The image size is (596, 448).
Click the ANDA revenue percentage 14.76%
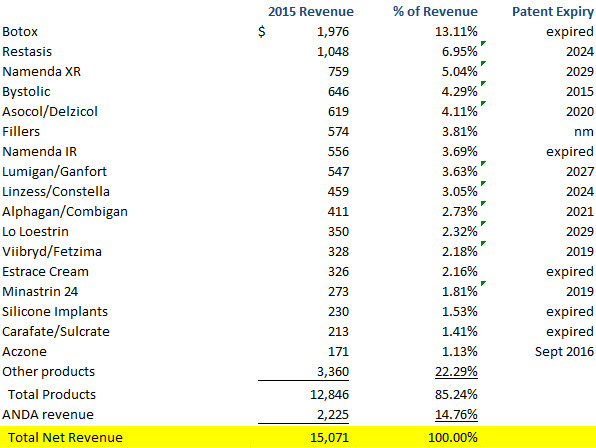point(456,415)
